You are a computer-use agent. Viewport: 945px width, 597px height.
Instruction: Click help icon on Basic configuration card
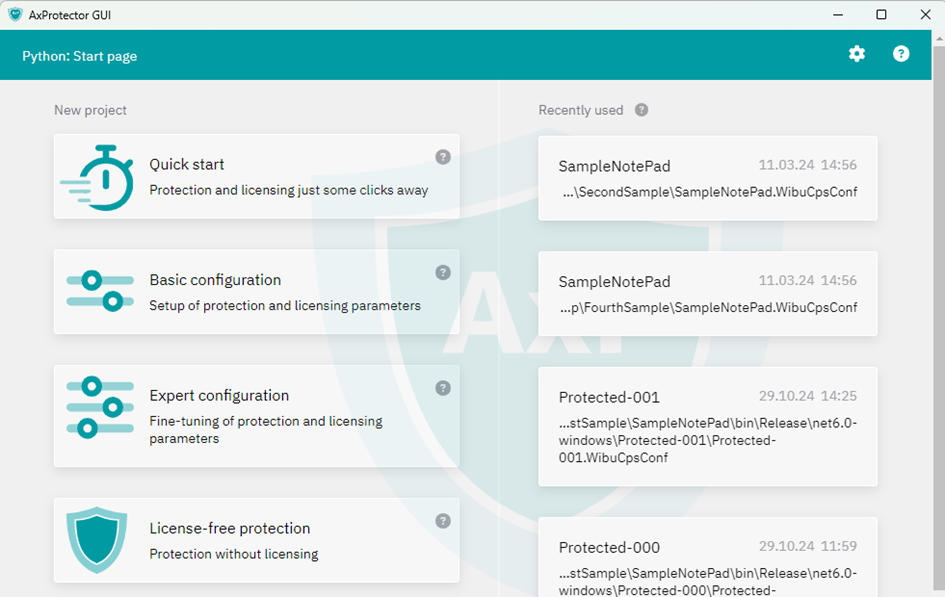(443, 273)
